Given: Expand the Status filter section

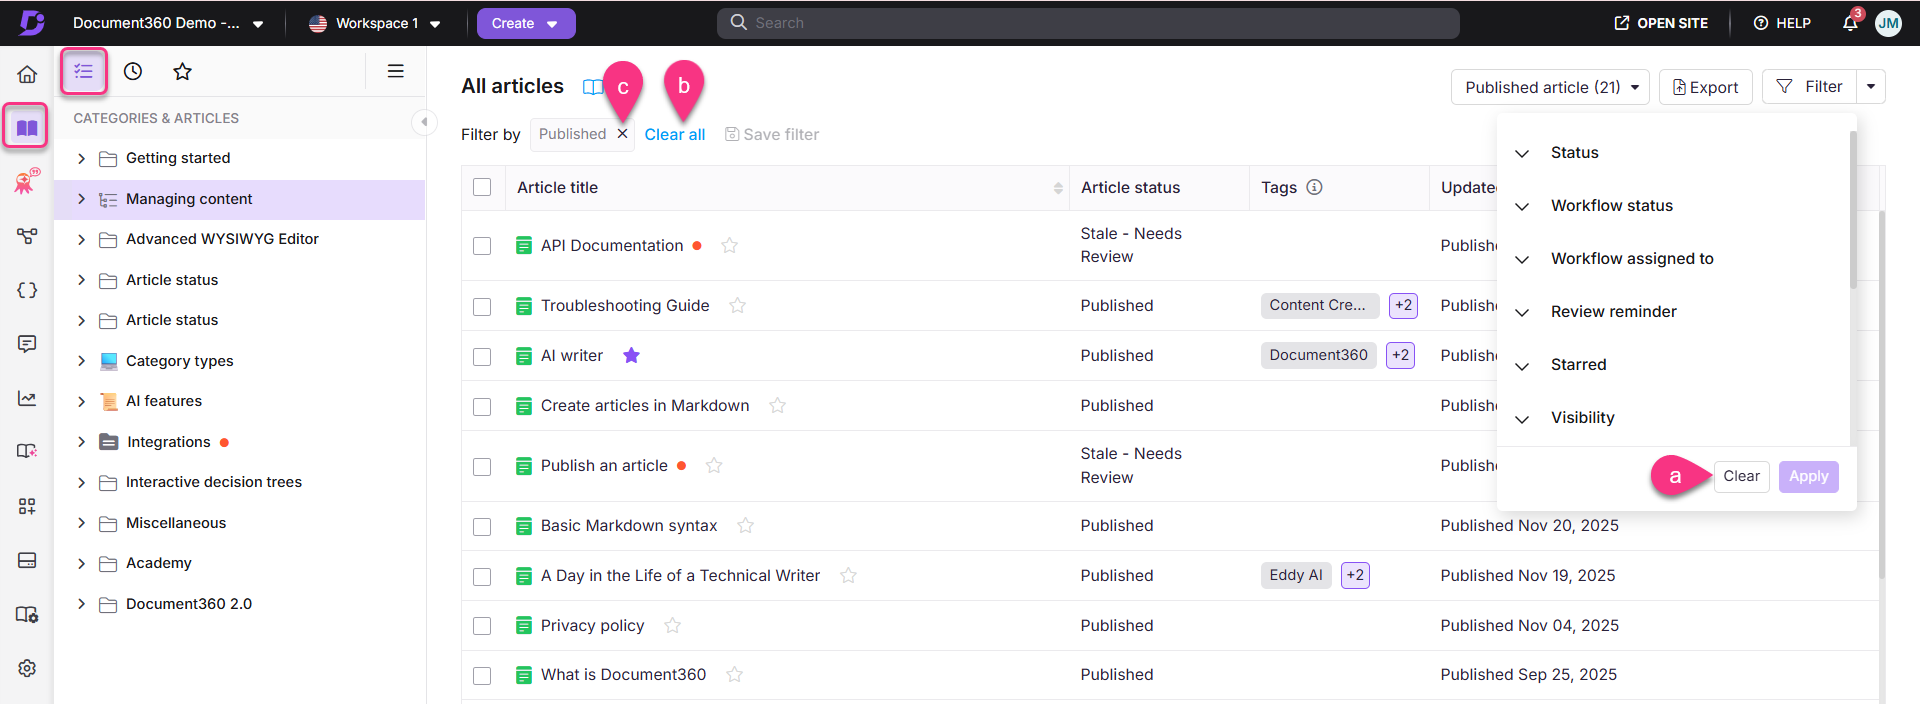Looking at the screenshot, I should click(x=1522, y=153).
